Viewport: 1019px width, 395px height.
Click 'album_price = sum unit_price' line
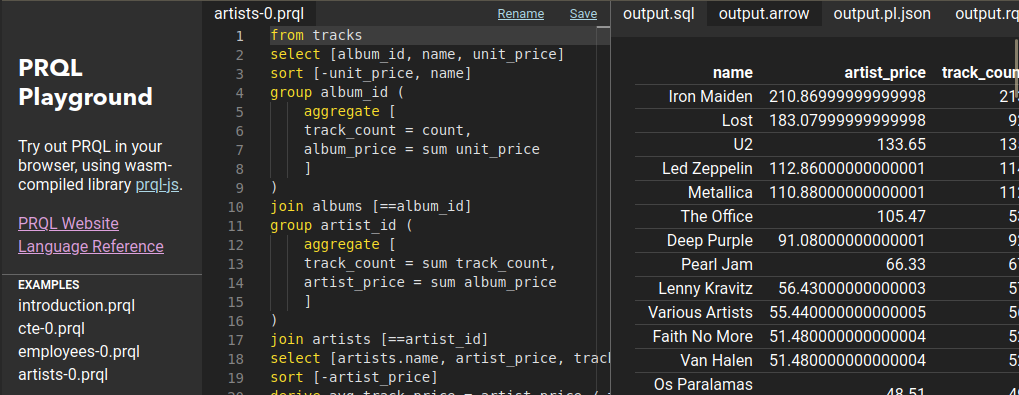[x=422, y=149]
